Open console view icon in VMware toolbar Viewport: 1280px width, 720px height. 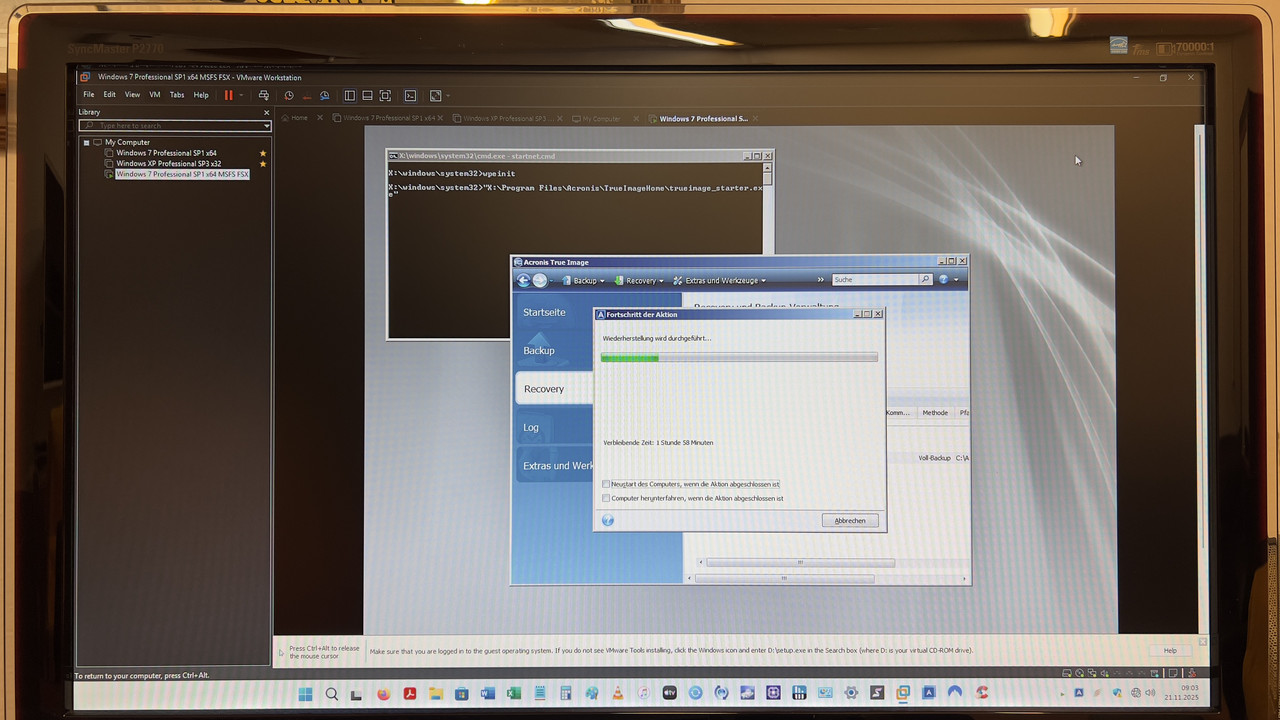[x=410, y=95]
